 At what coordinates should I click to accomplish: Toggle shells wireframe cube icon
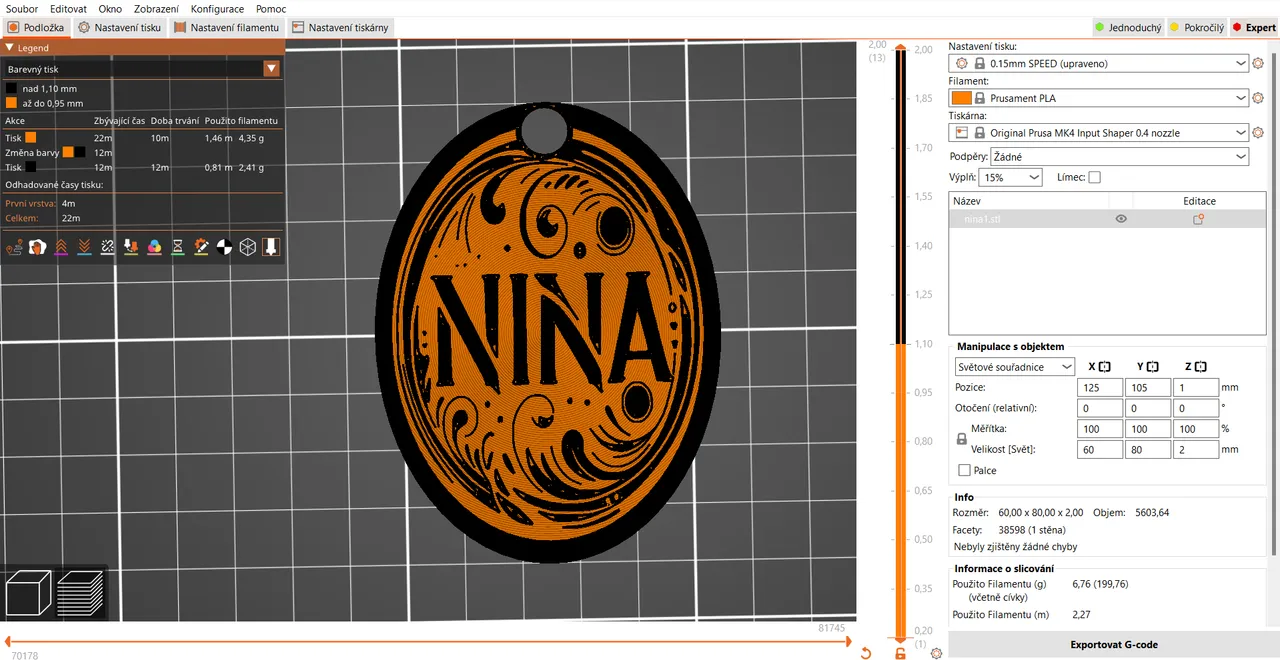click(248, 246)
